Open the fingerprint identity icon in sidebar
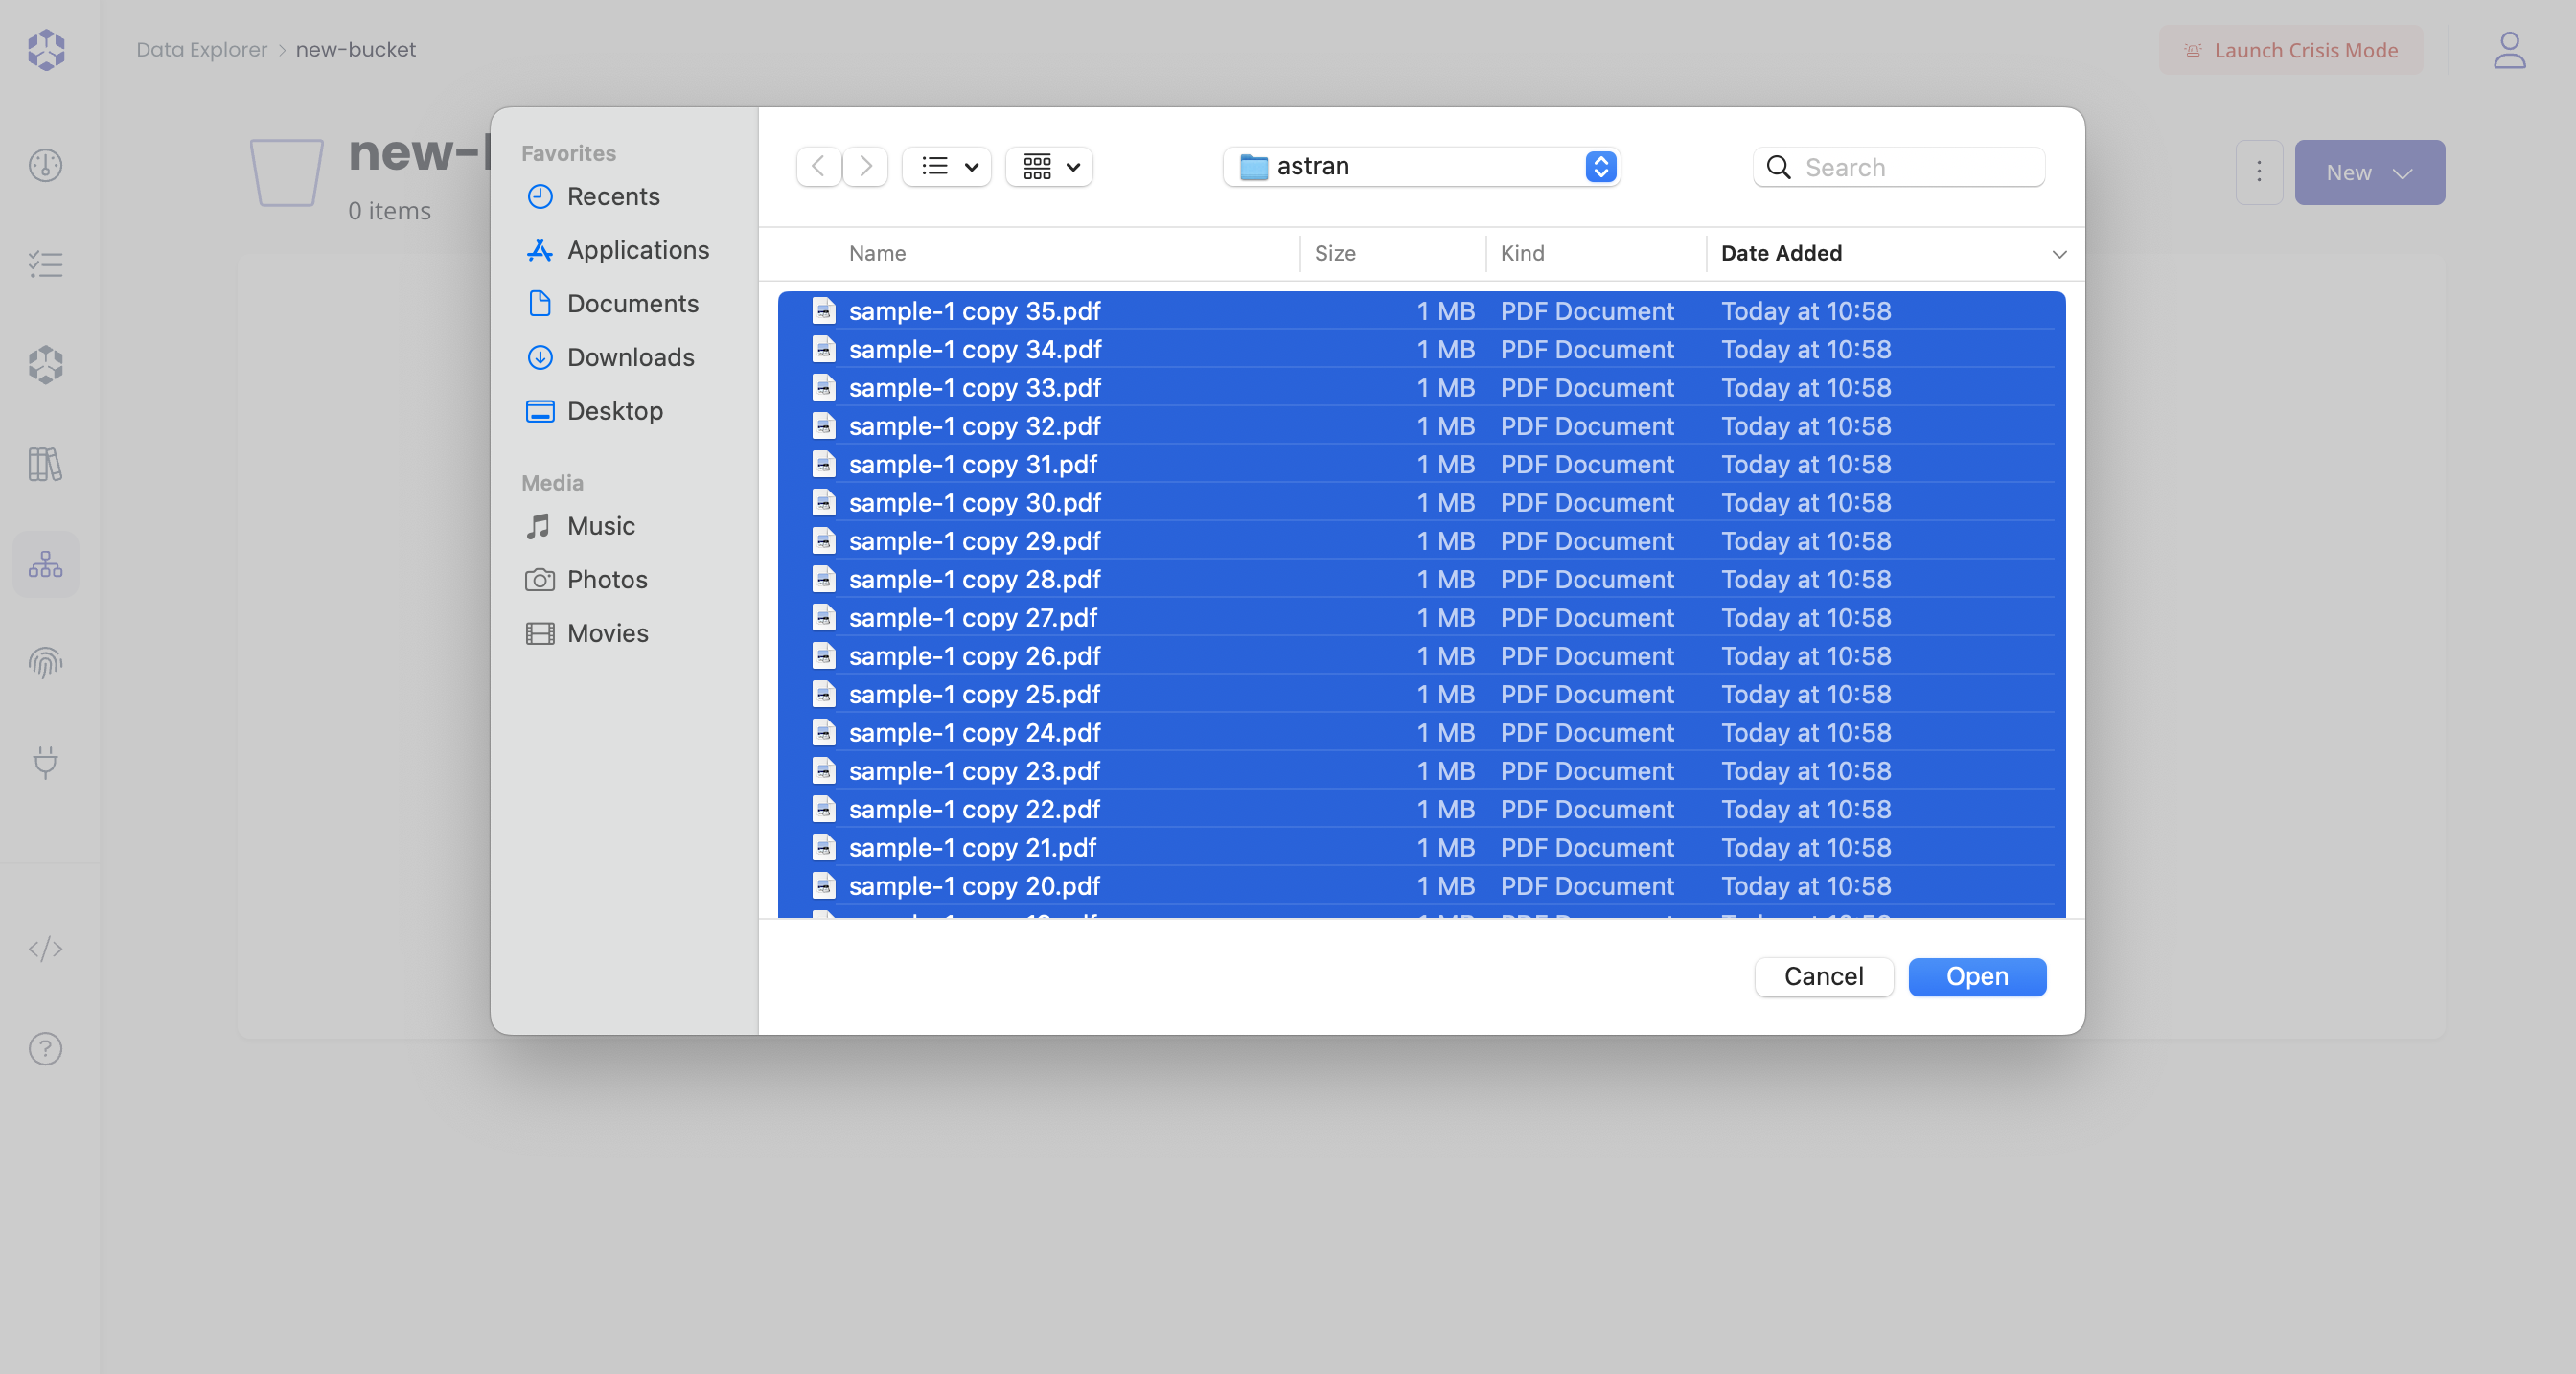The image size is (2576, 1374). tap(45, 661)
